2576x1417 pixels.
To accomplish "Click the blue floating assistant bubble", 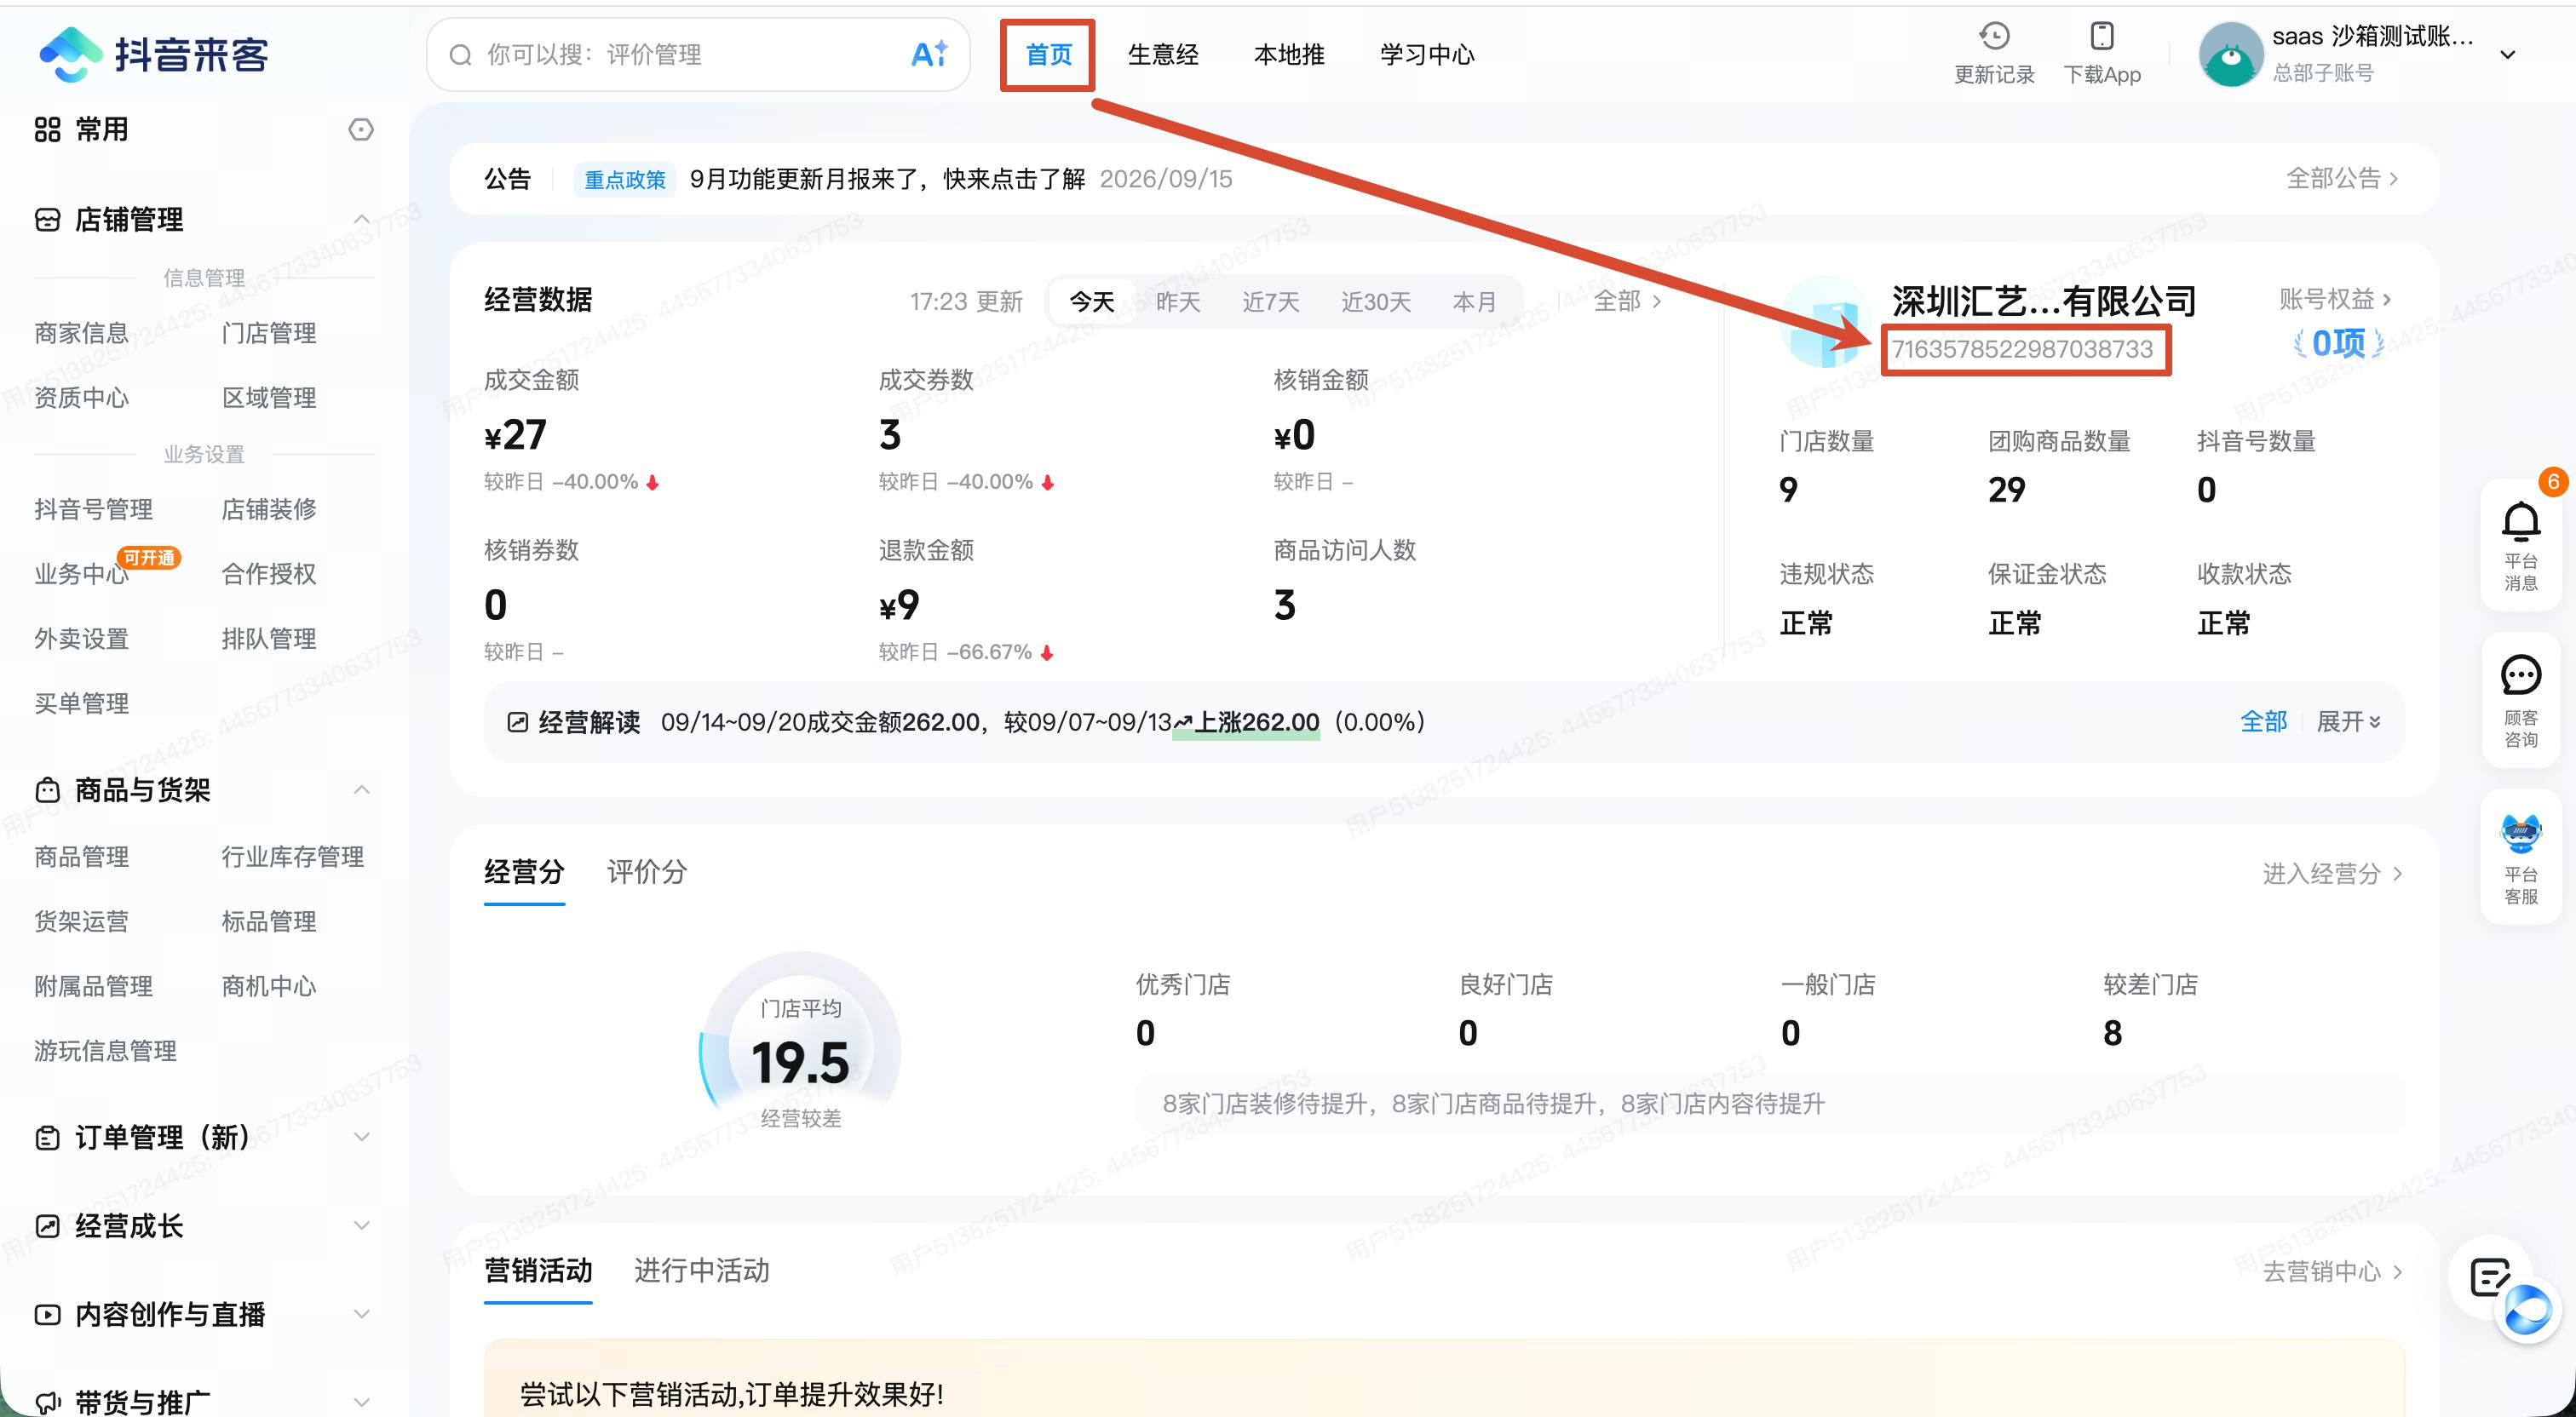I will point(2528,1311).
